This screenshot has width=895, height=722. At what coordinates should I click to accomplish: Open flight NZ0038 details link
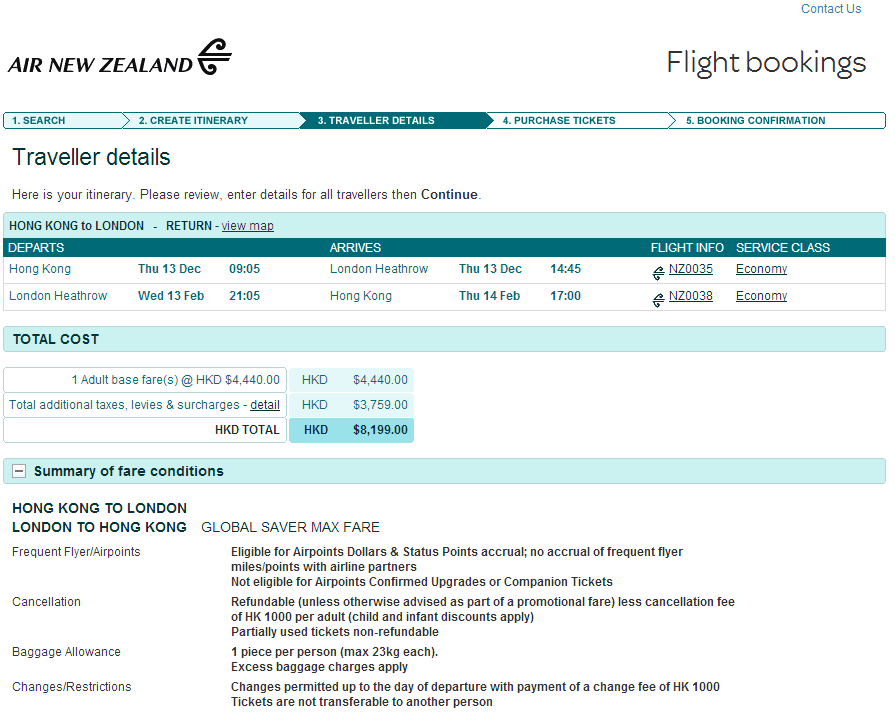tap(691, 296)
